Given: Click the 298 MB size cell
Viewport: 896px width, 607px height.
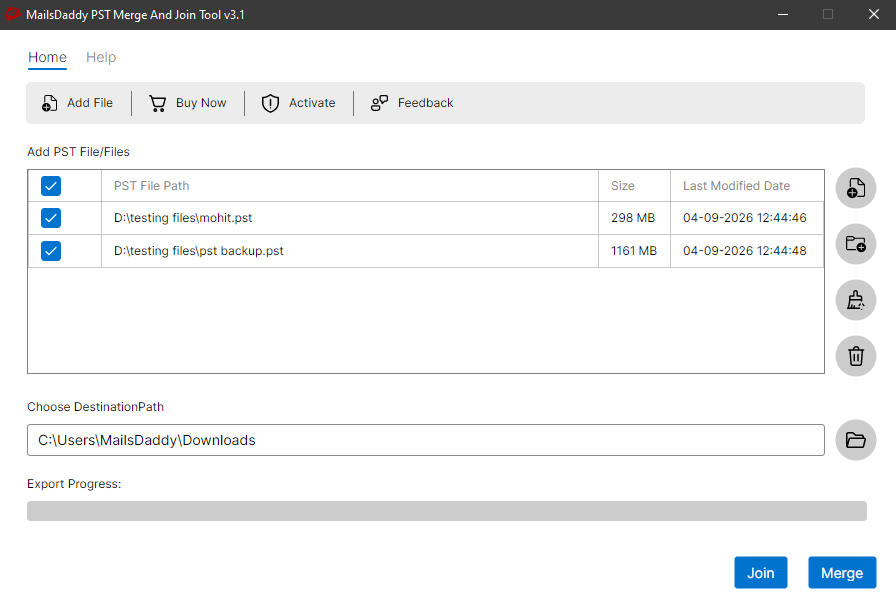Looking at the screenshot, I should click(633, 218).
